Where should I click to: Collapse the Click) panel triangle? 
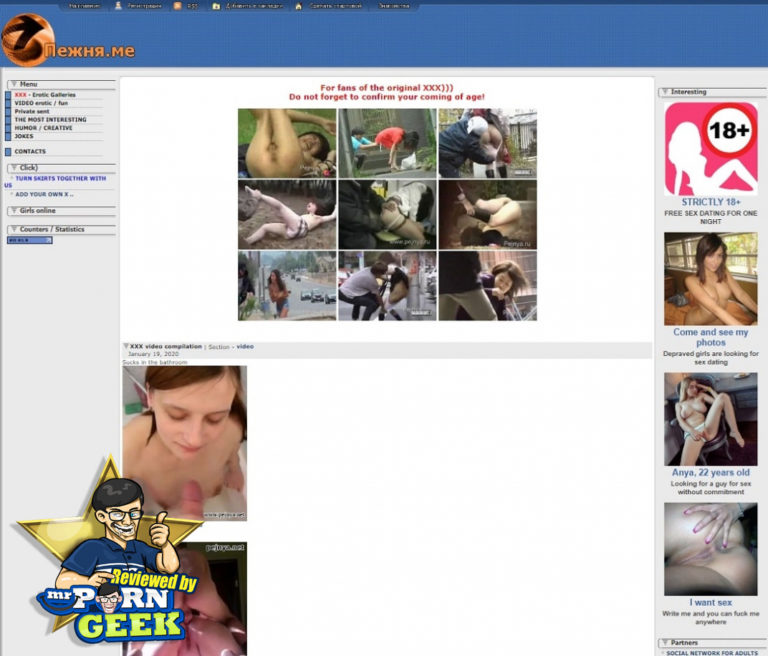click(14, 168)
